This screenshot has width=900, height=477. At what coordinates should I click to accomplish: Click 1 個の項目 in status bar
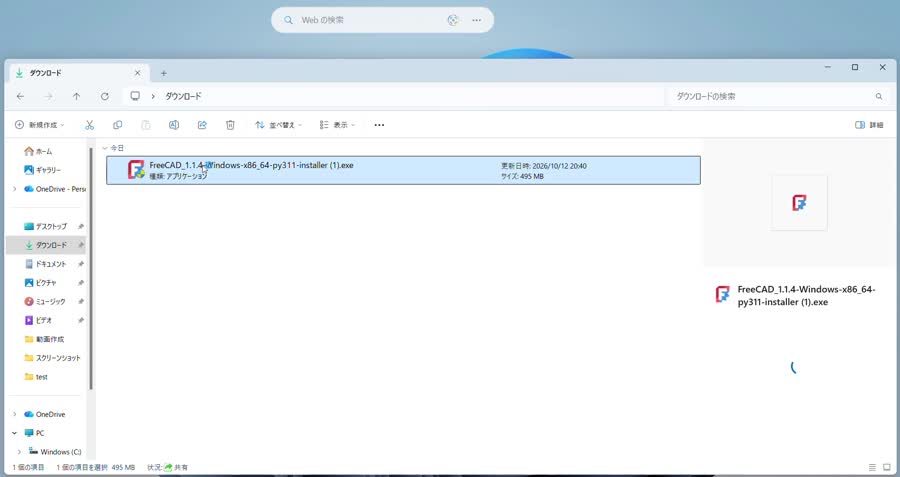(28, 467)
